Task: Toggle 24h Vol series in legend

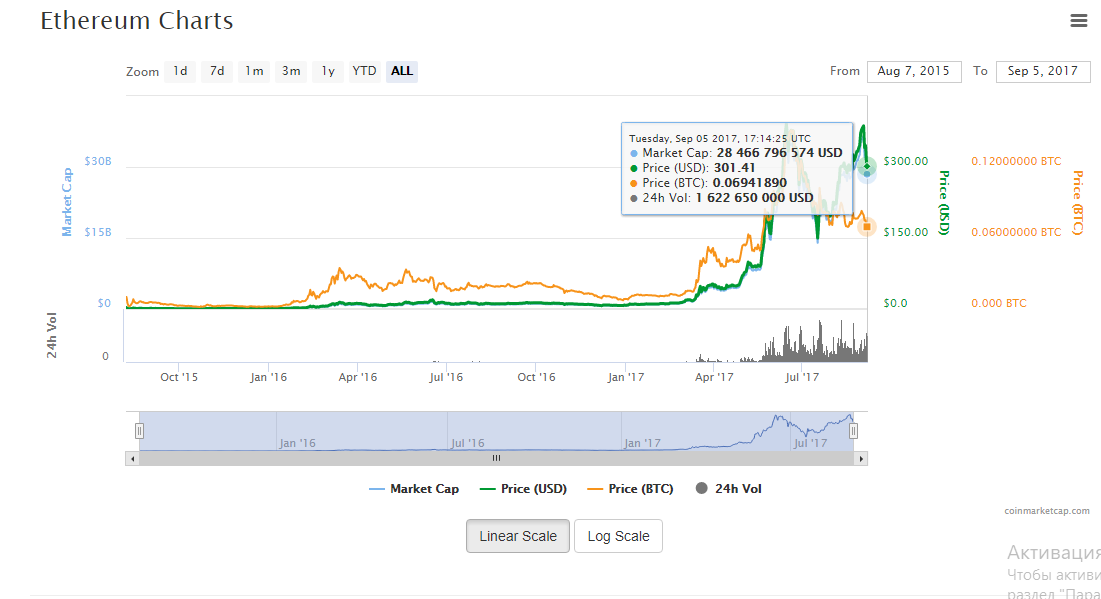Action: point(729,489)
